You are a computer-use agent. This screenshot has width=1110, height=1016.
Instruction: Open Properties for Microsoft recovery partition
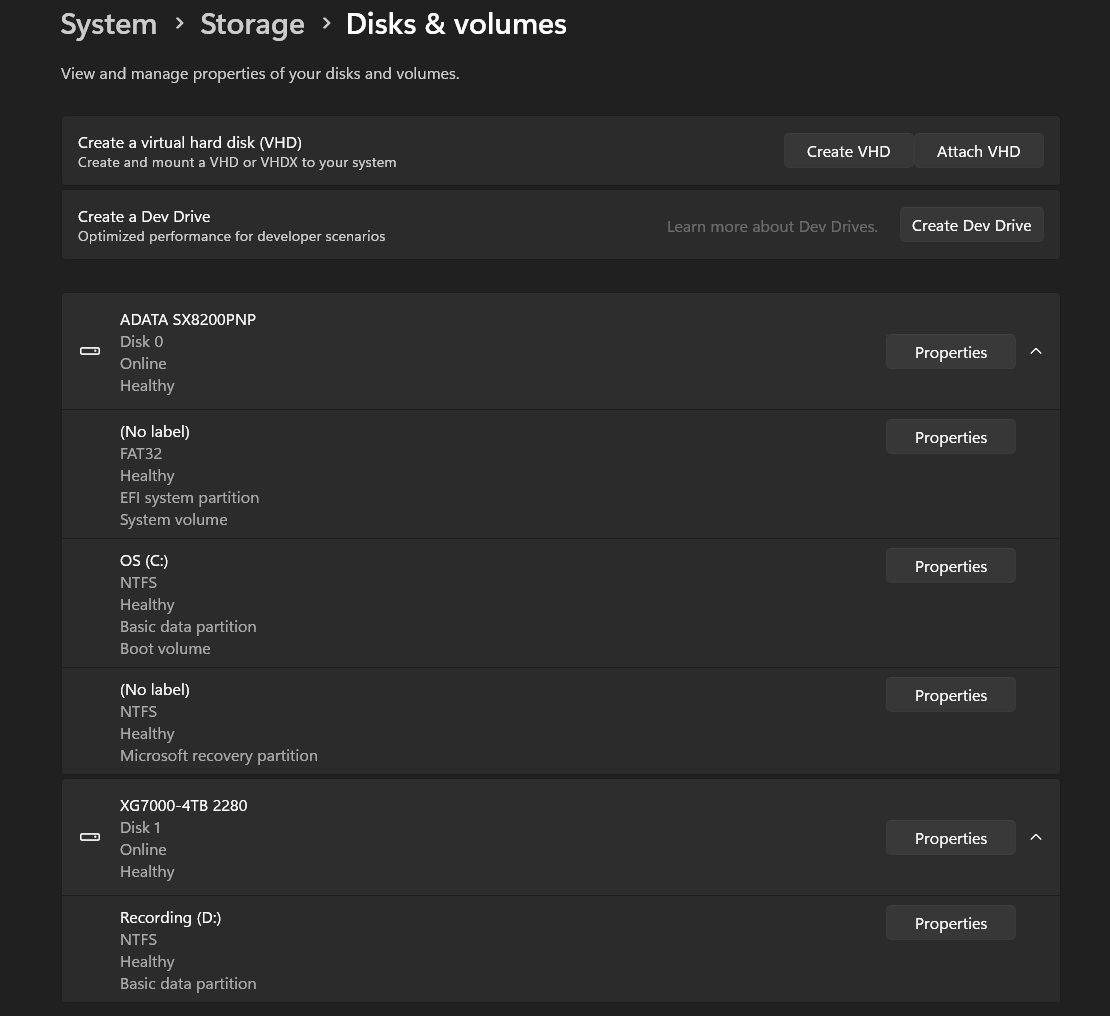pos(950,695)
